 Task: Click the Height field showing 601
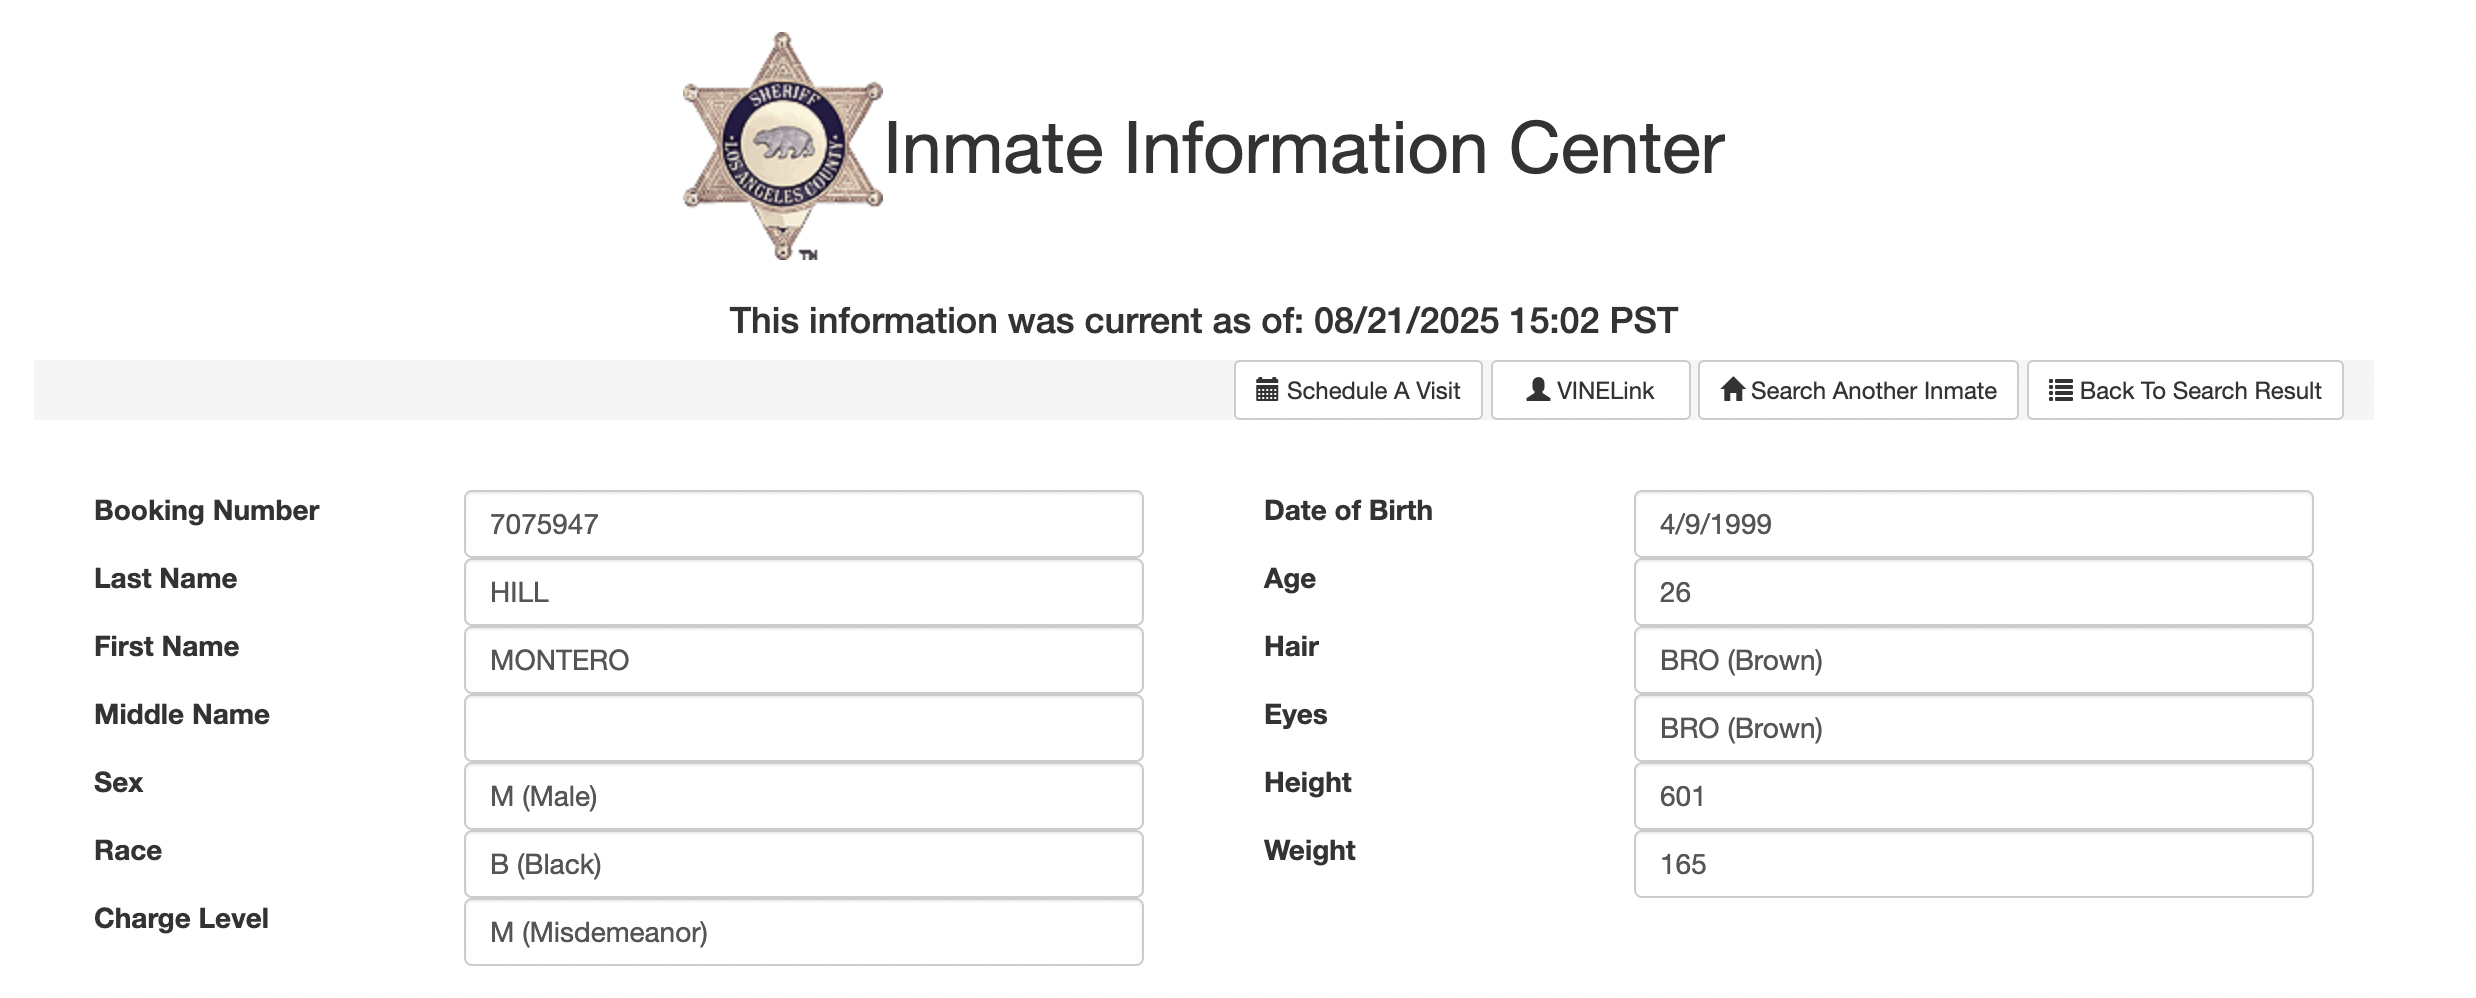tap(1973, 796)
